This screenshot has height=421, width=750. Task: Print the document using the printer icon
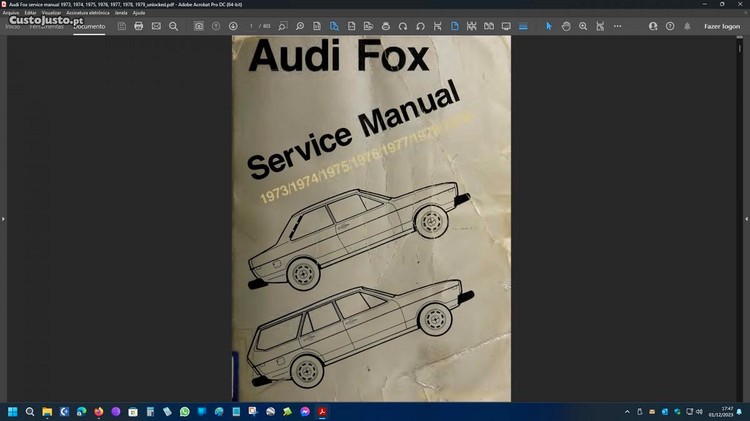point(138,26)
